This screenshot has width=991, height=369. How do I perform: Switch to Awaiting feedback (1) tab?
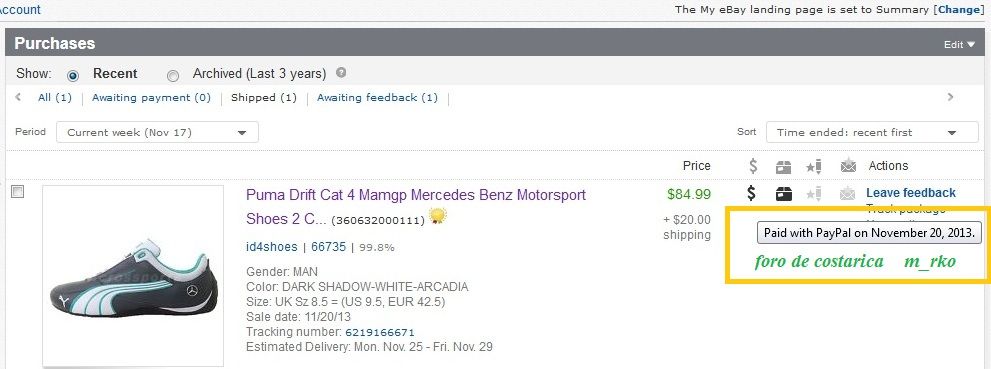point(377,97)
